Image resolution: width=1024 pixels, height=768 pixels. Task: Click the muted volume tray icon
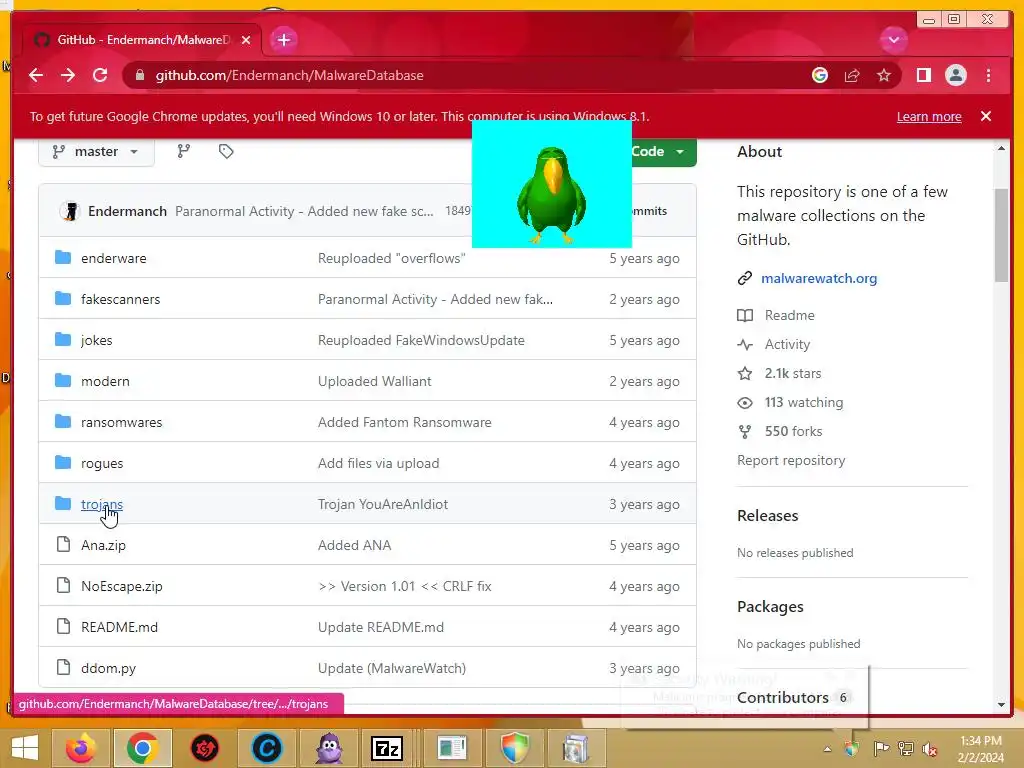(929, 748)
